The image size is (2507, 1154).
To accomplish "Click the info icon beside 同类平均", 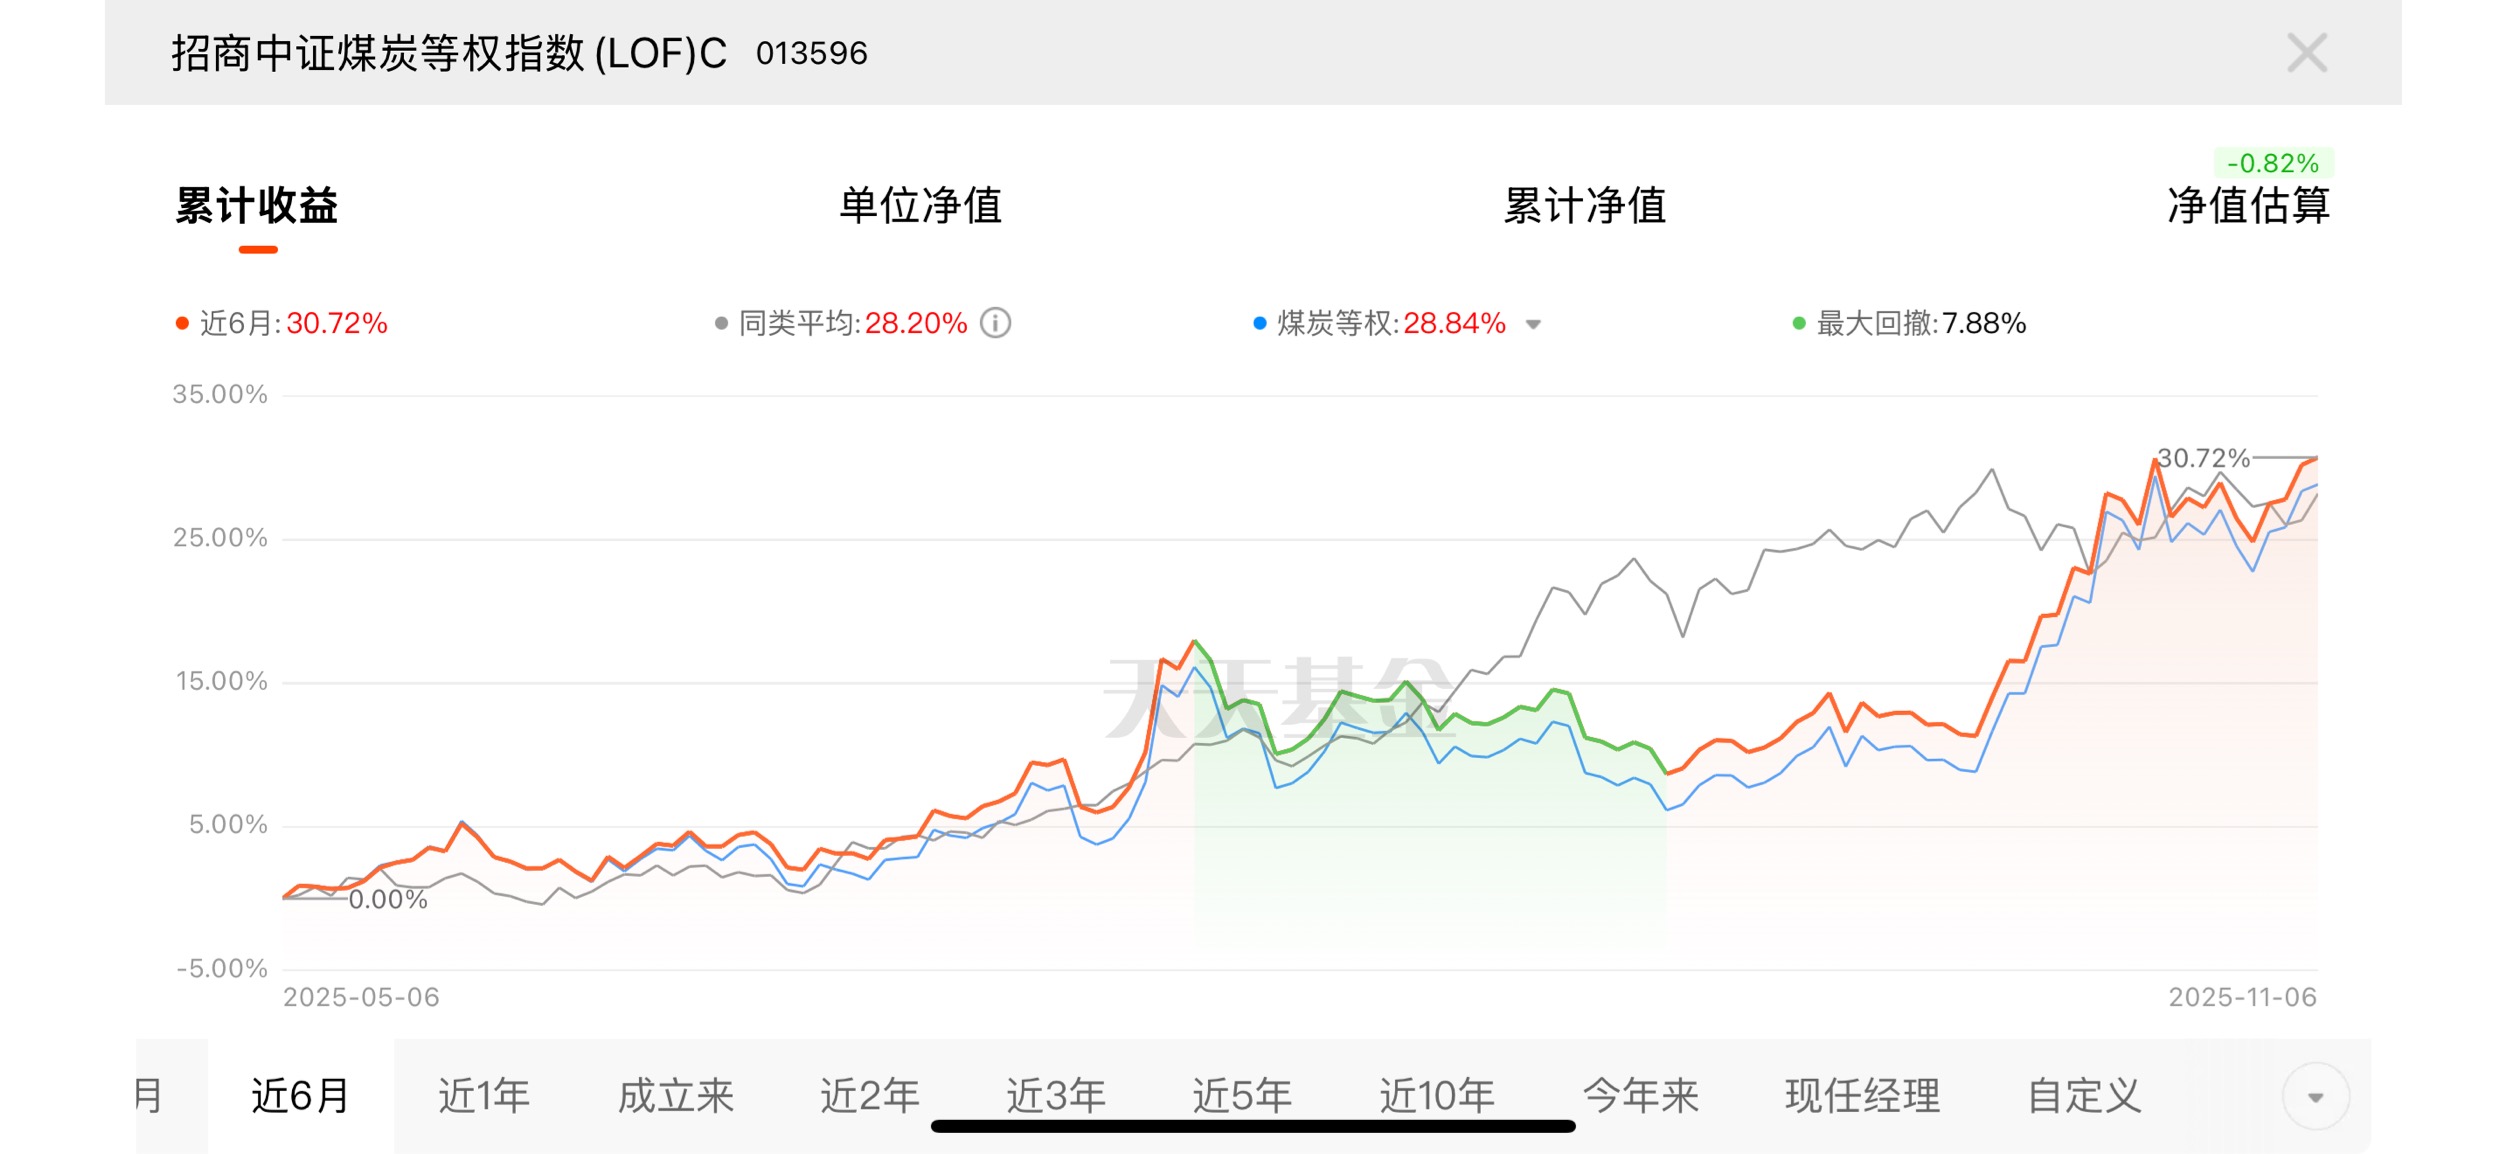I will coord(995,323).
